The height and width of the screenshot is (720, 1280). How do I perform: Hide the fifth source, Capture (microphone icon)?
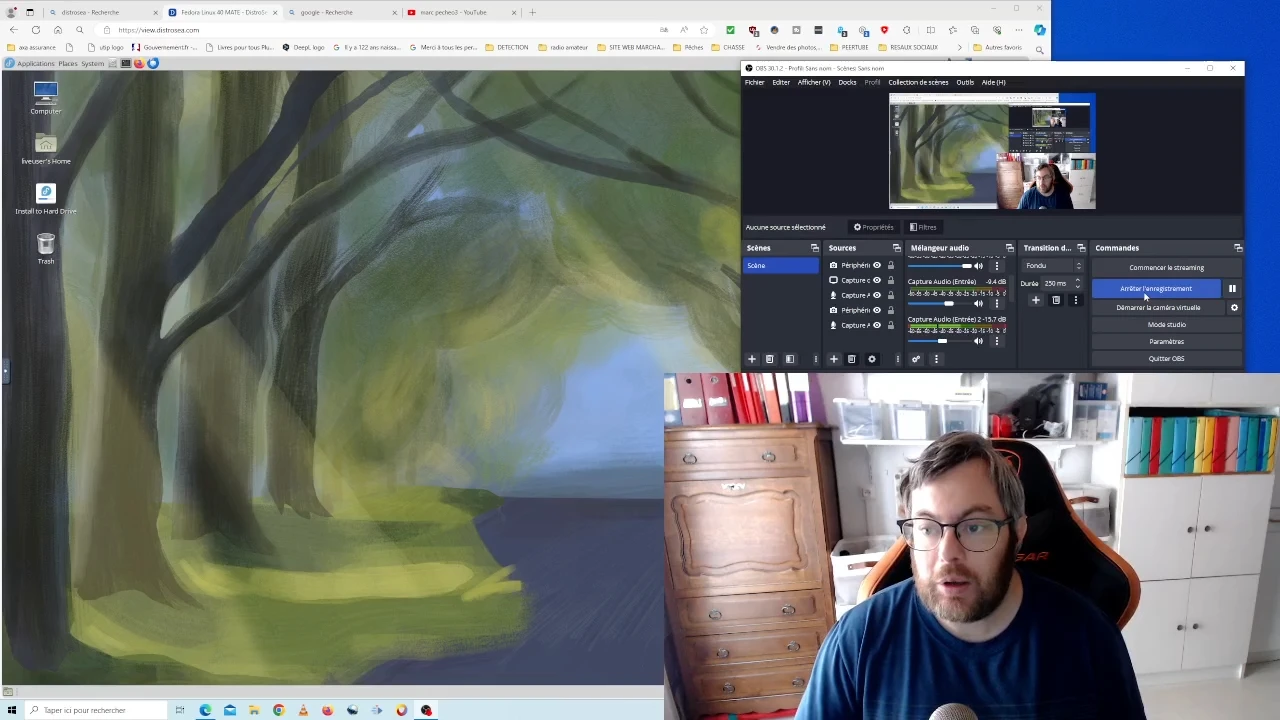(x=877, y=325)
